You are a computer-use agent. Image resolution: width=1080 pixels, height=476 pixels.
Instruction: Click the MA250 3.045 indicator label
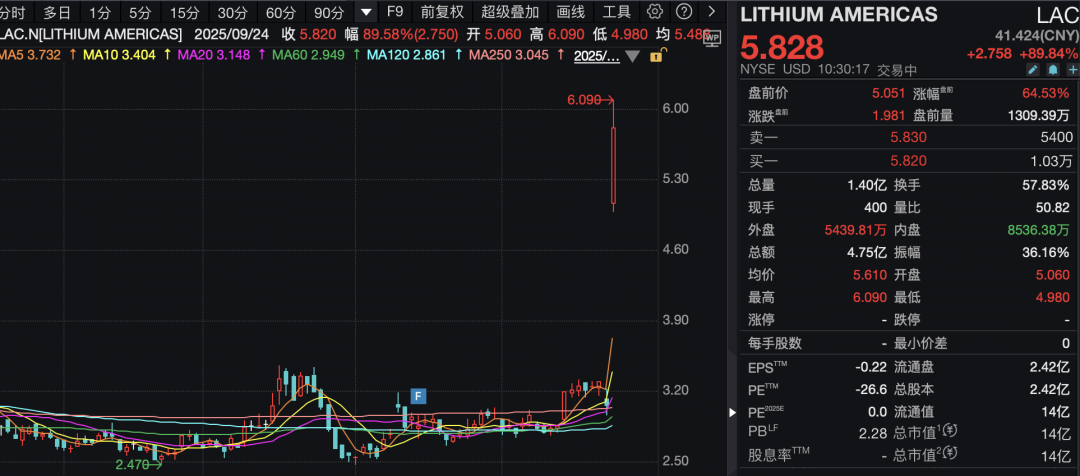coord(509,56)
